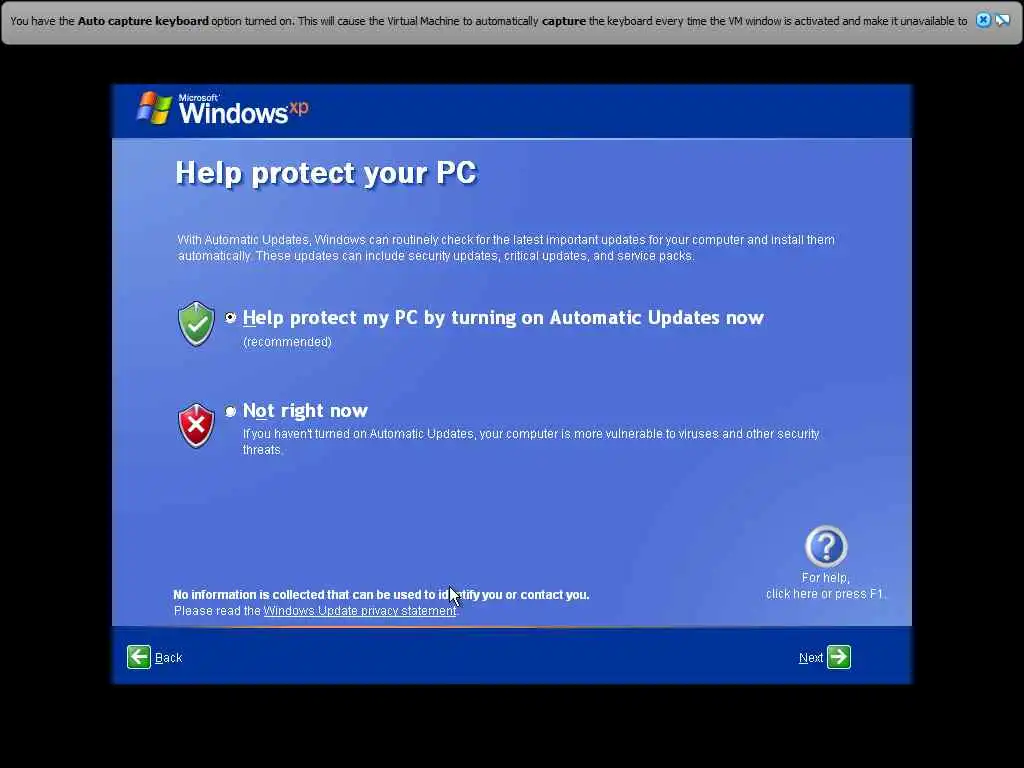
Task: Click the green Back arrow icon
Action: (x=138, y=657)
